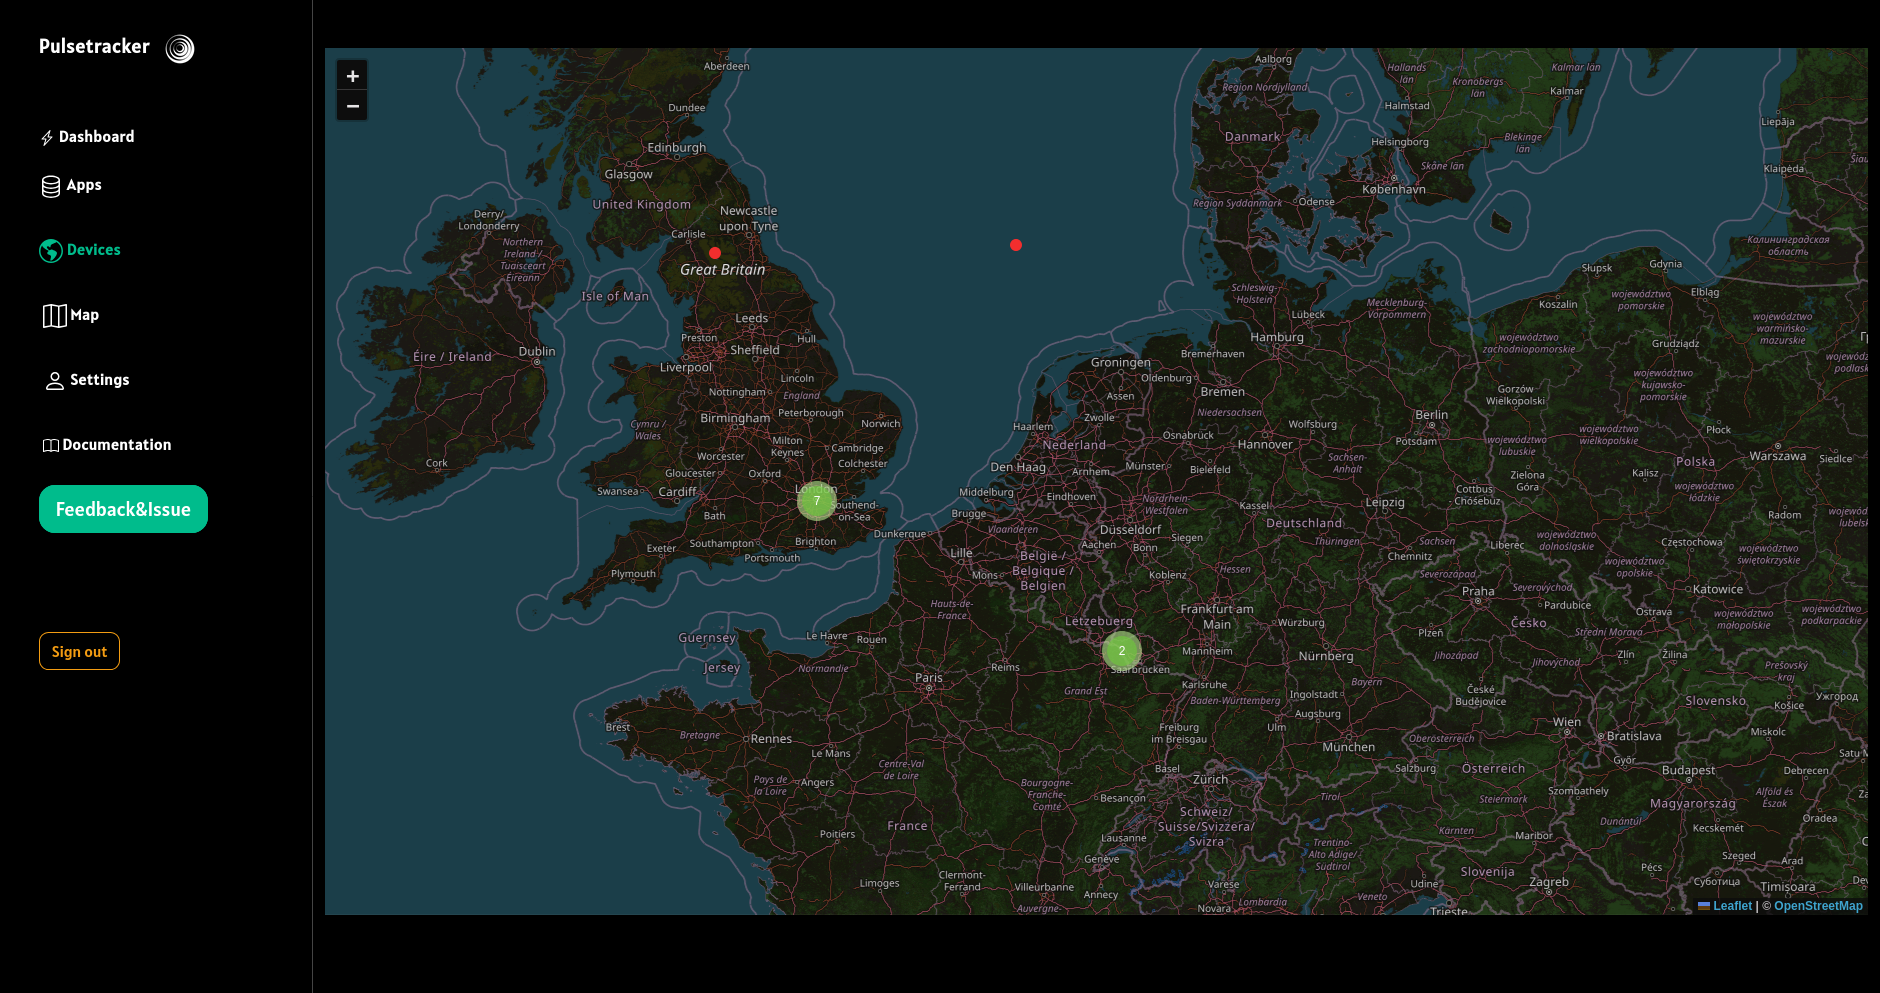Click the Dashboard lightning bolt icon
Image resolution: width=1880 pixels, height=993 pixels.
coord(47,138)
